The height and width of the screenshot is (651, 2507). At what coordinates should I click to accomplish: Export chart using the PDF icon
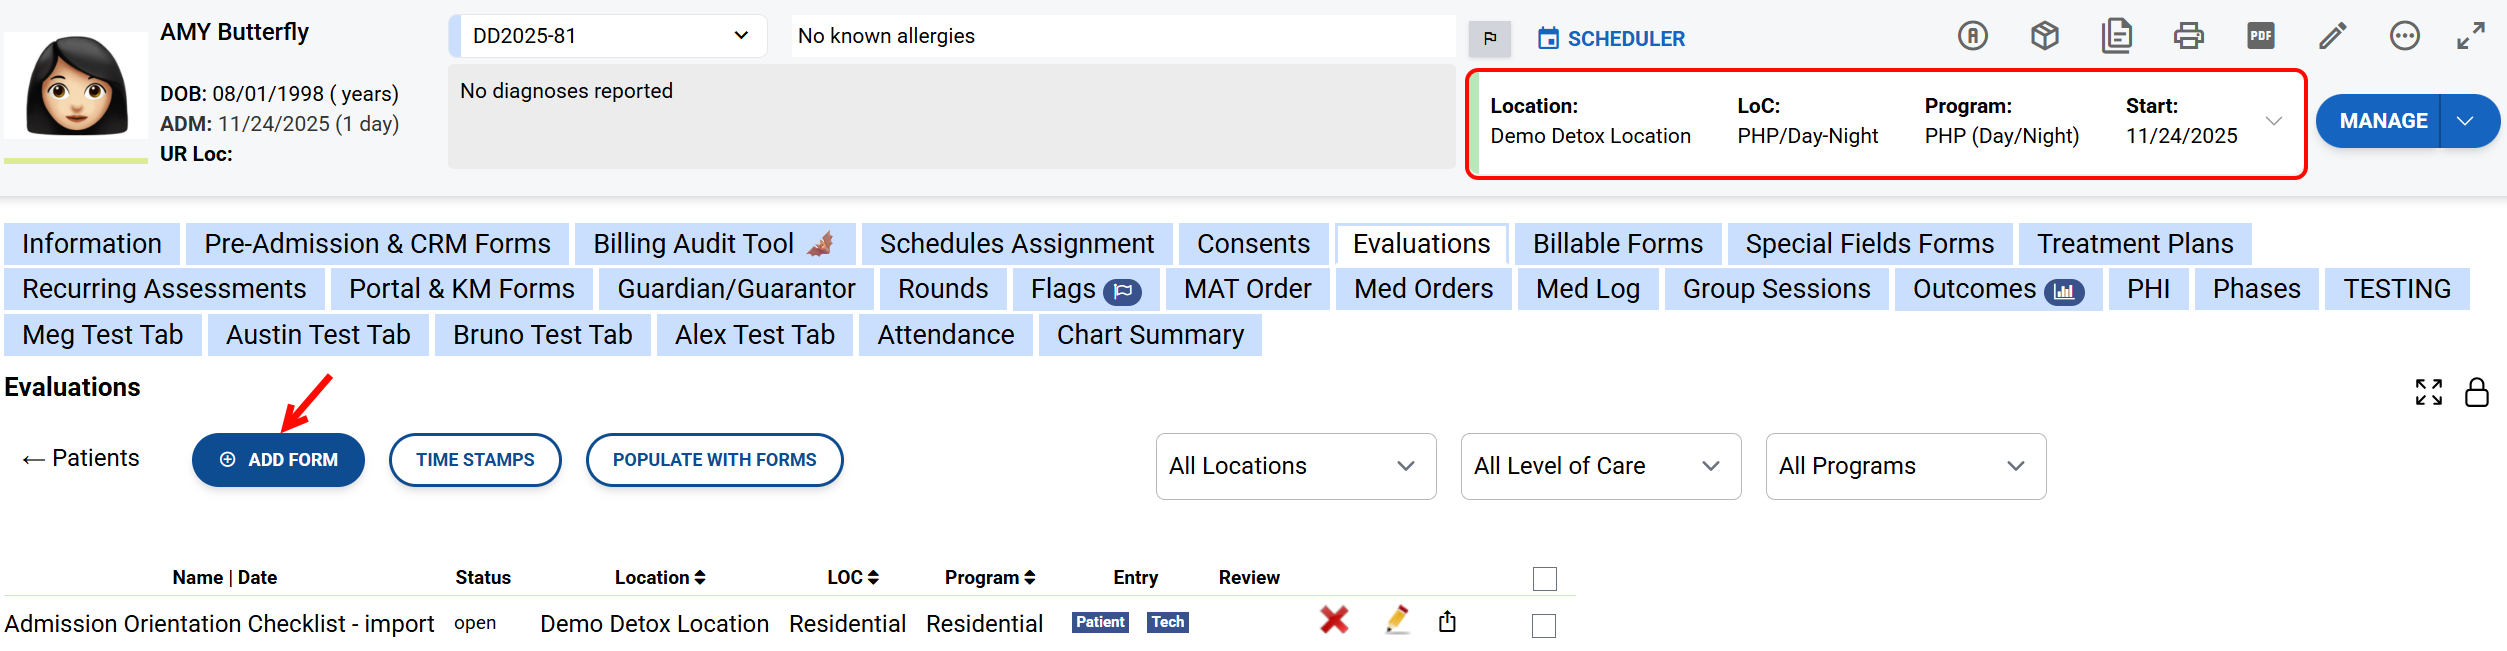coord(2260,36)
